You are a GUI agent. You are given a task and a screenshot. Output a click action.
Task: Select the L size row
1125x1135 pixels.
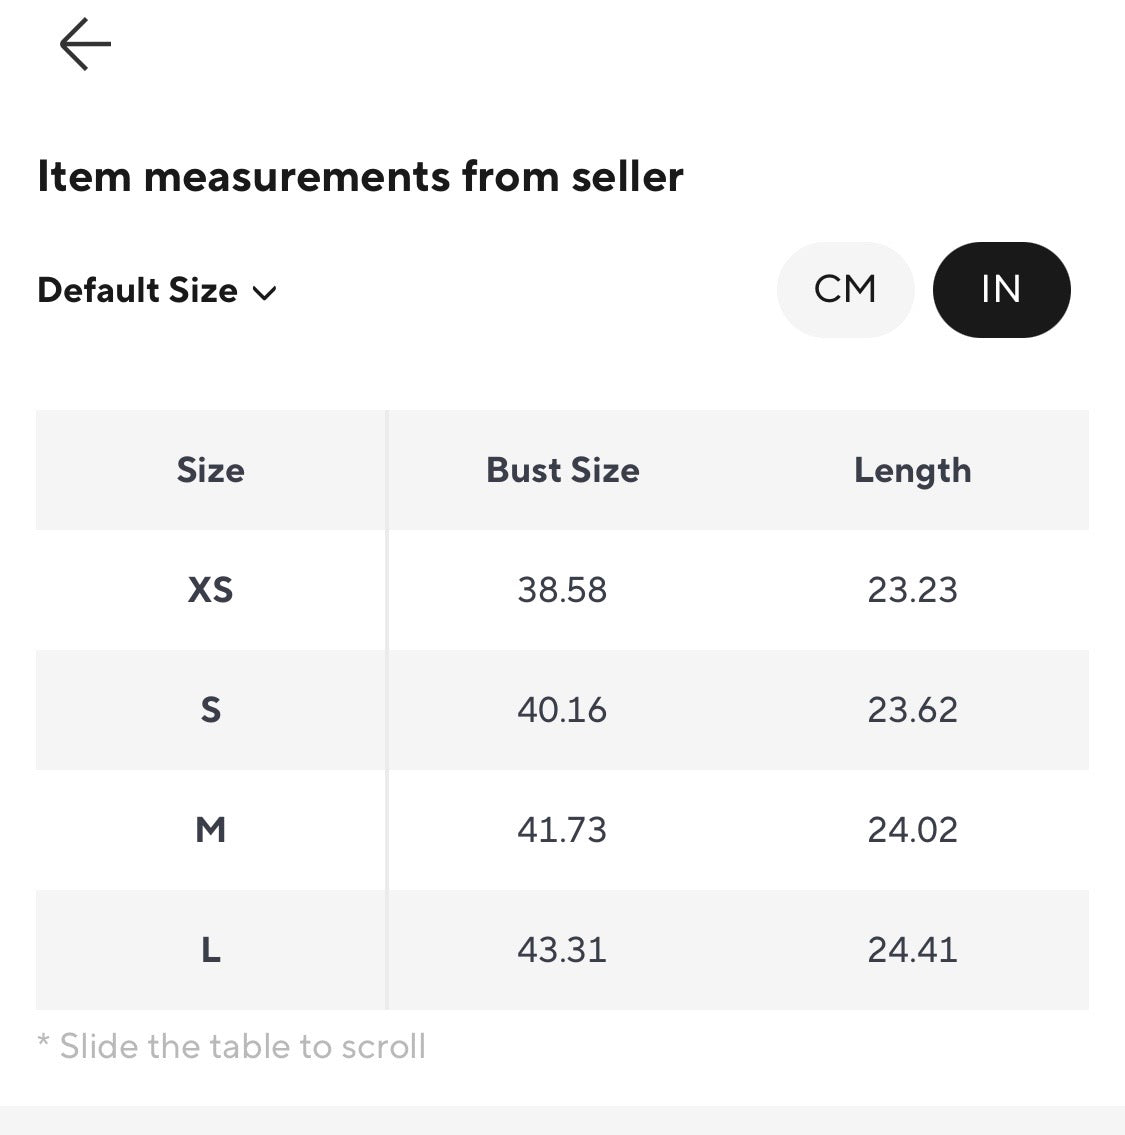click(x=562, y=950)
